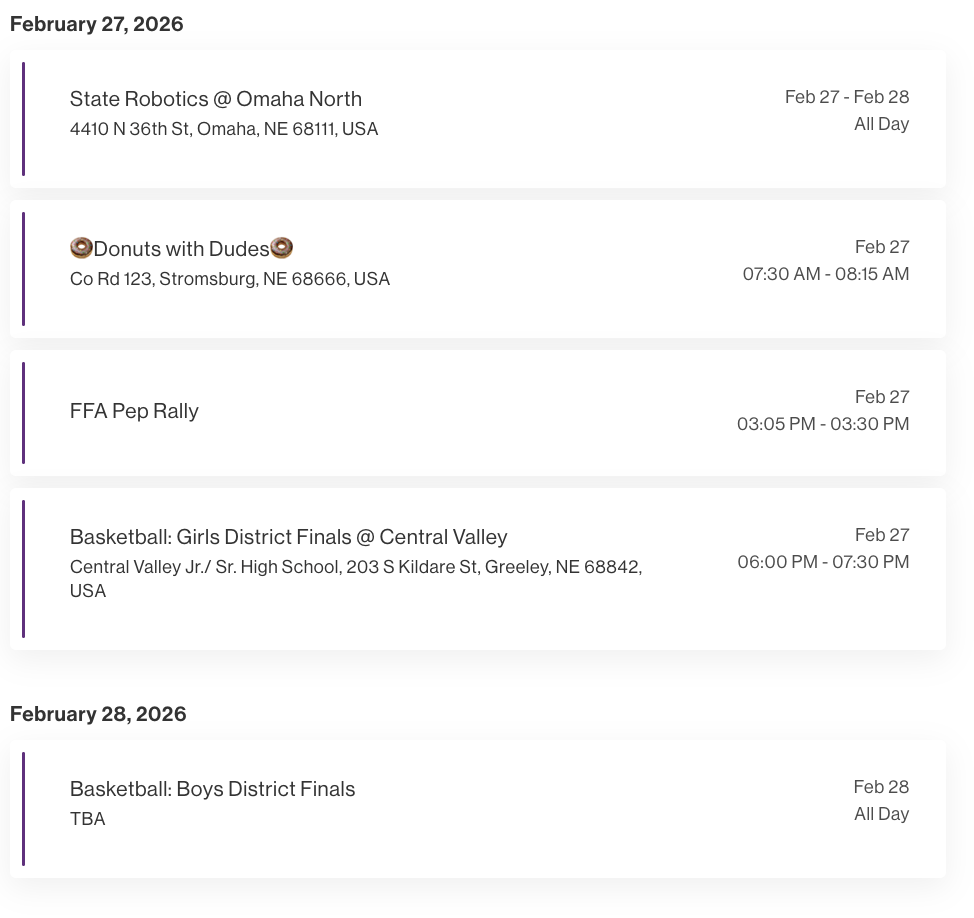
Task: Open the Boys District Finals event
Action: click(x=212, y=789)
